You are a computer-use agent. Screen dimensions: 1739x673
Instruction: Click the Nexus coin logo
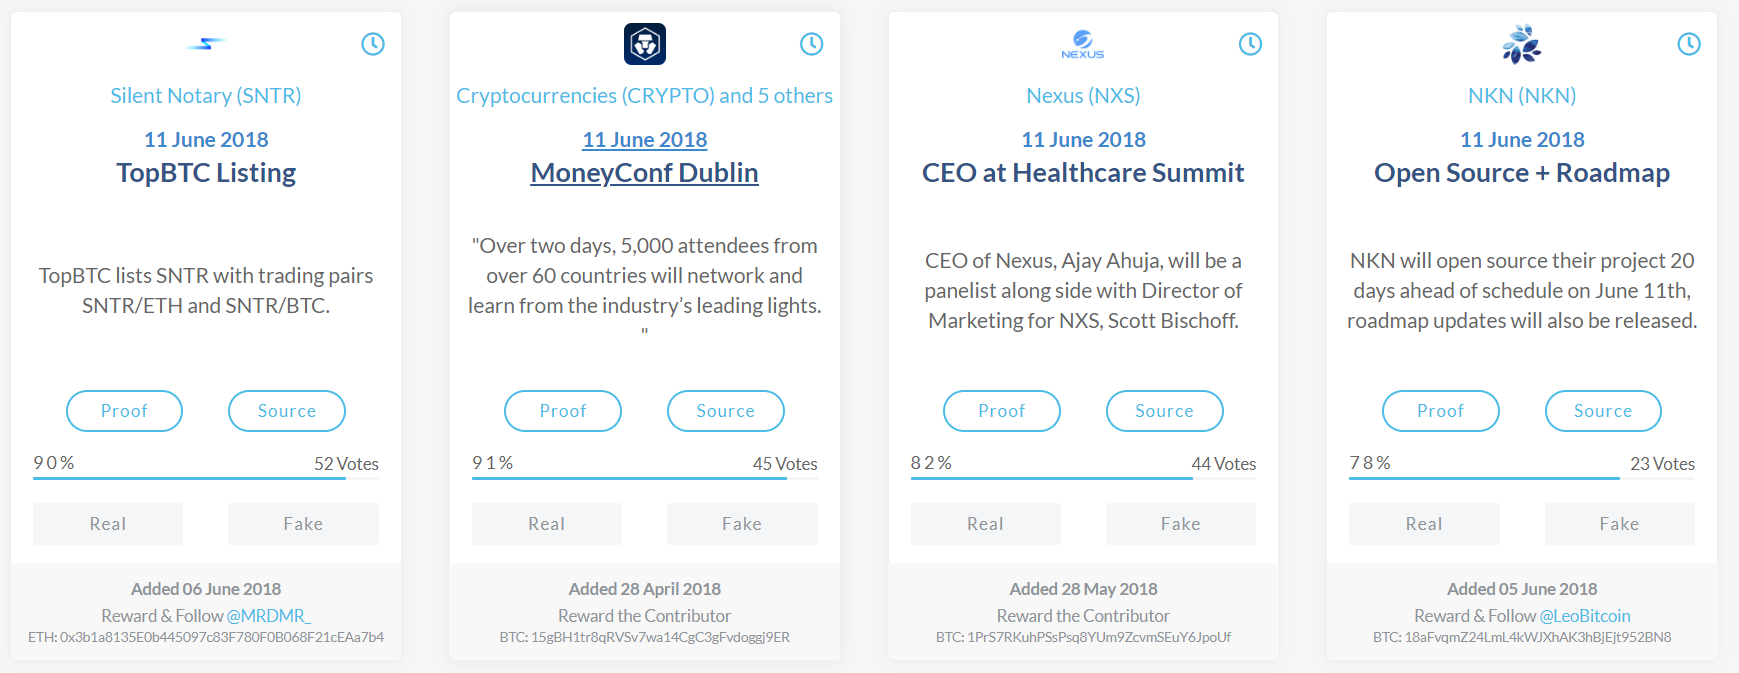pyautogui.click(x=1082, y=44)
